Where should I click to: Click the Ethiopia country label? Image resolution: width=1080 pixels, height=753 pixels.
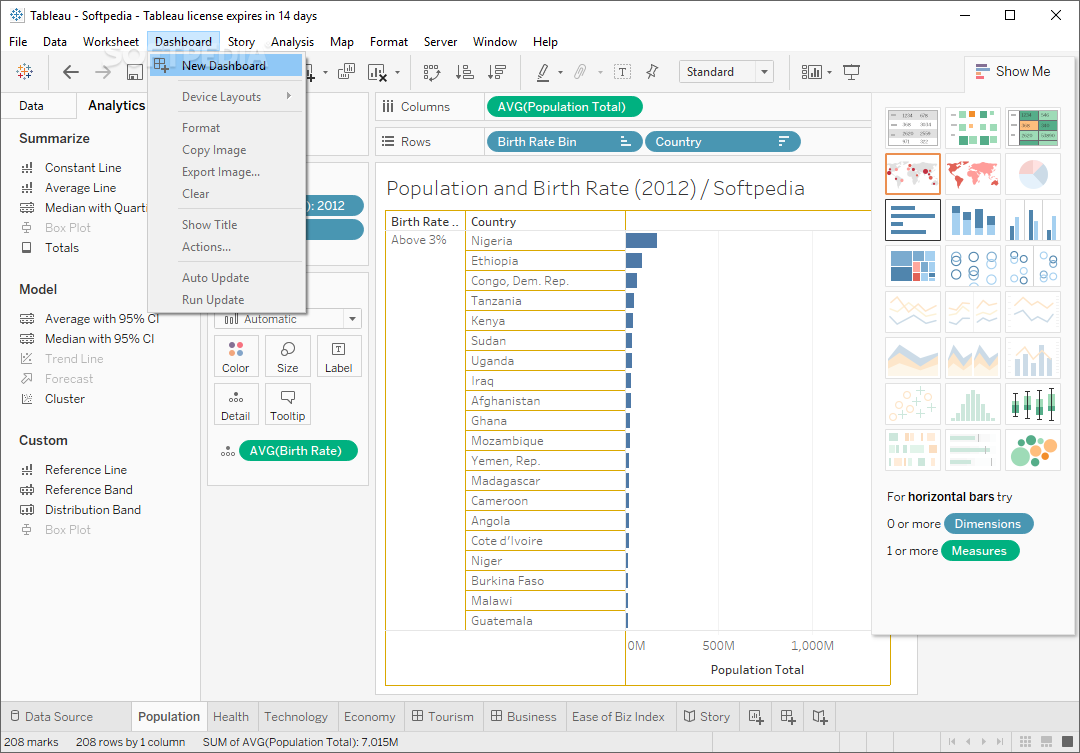click(495, 260)
